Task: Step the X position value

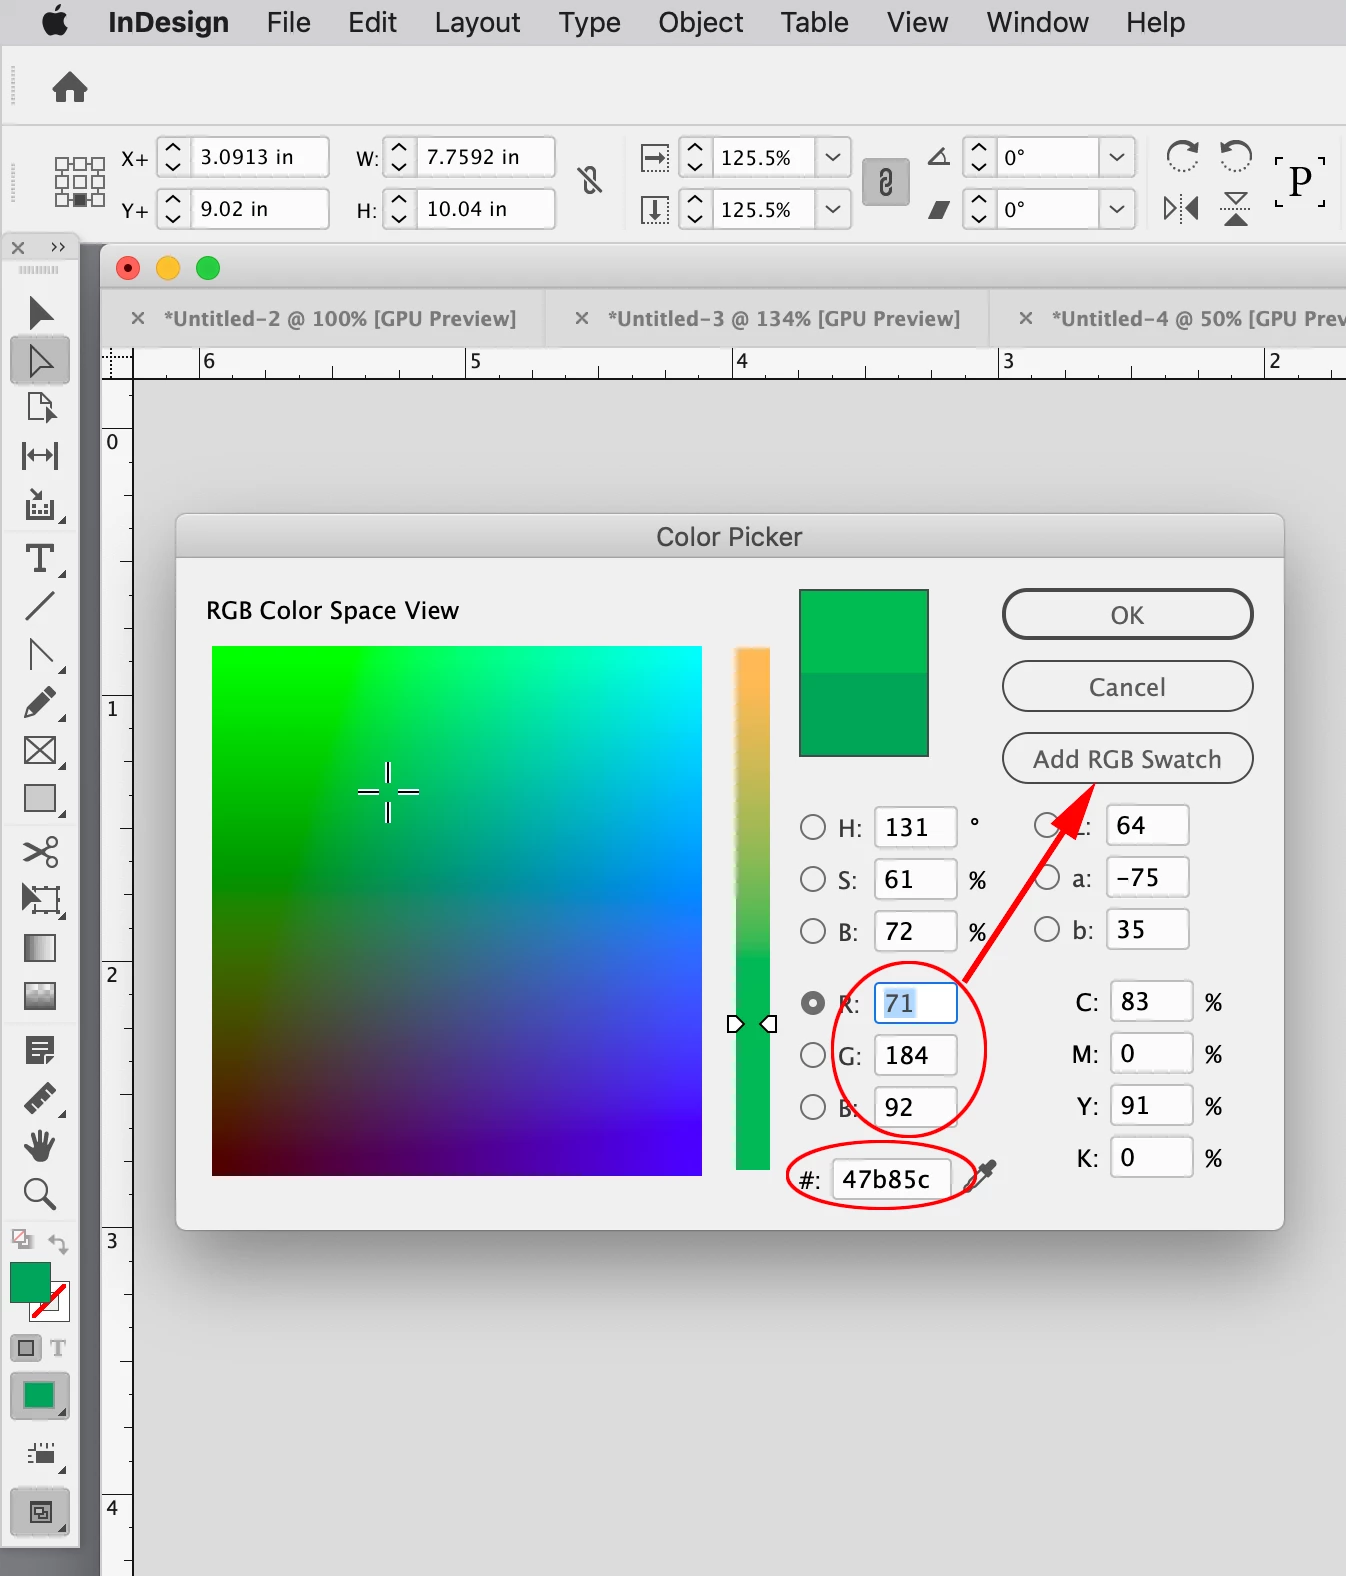Action: point(173,157)
